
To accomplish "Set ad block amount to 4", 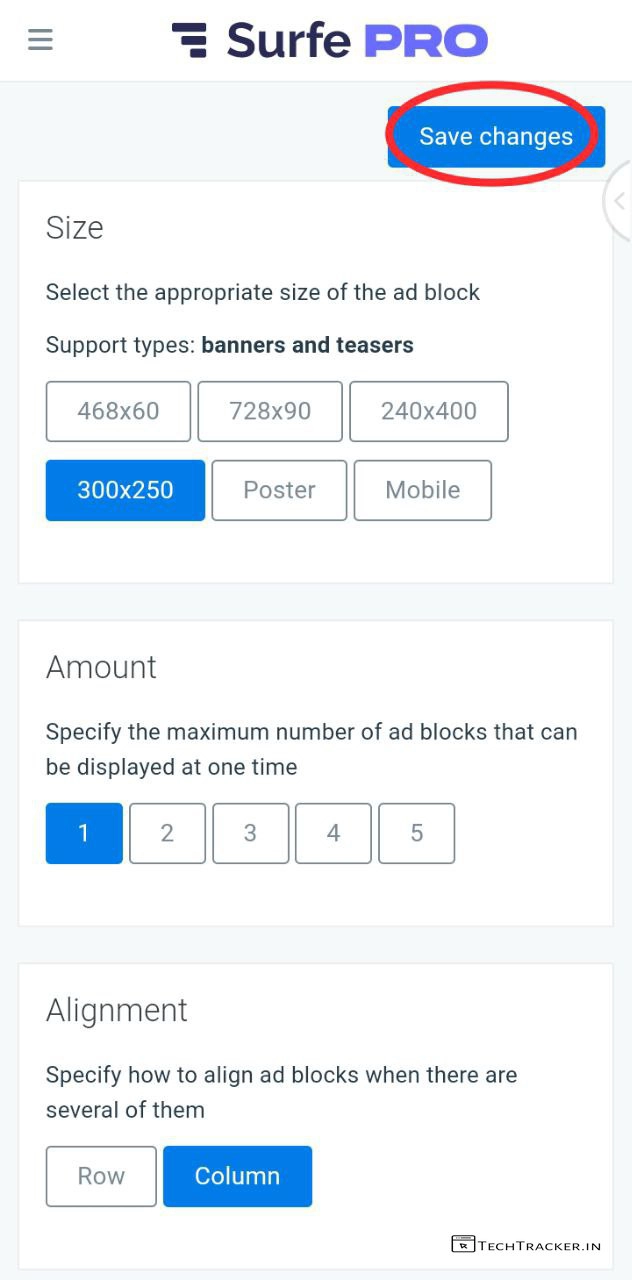I will (333, 833).
